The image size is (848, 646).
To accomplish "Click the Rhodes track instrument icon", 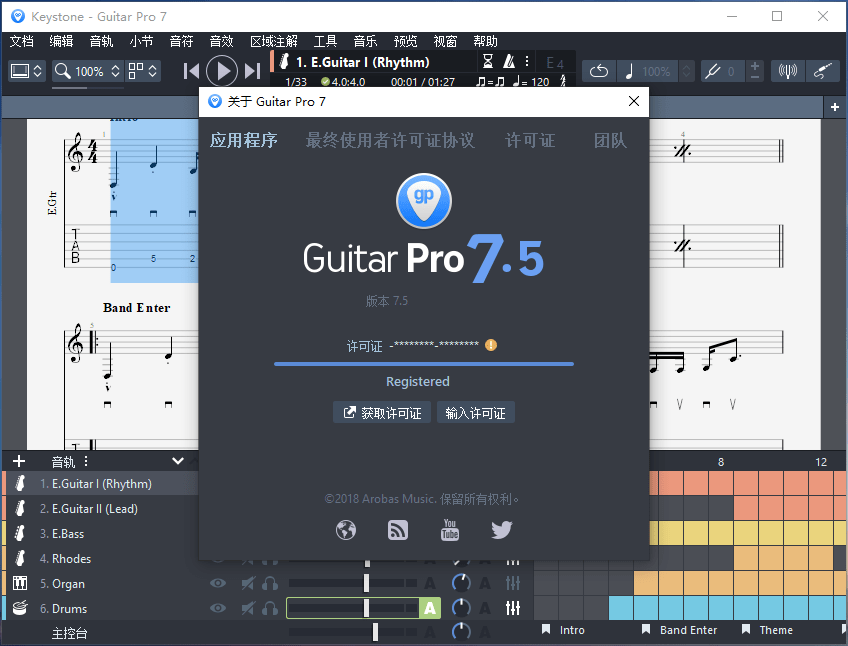I will coord(19,558).
